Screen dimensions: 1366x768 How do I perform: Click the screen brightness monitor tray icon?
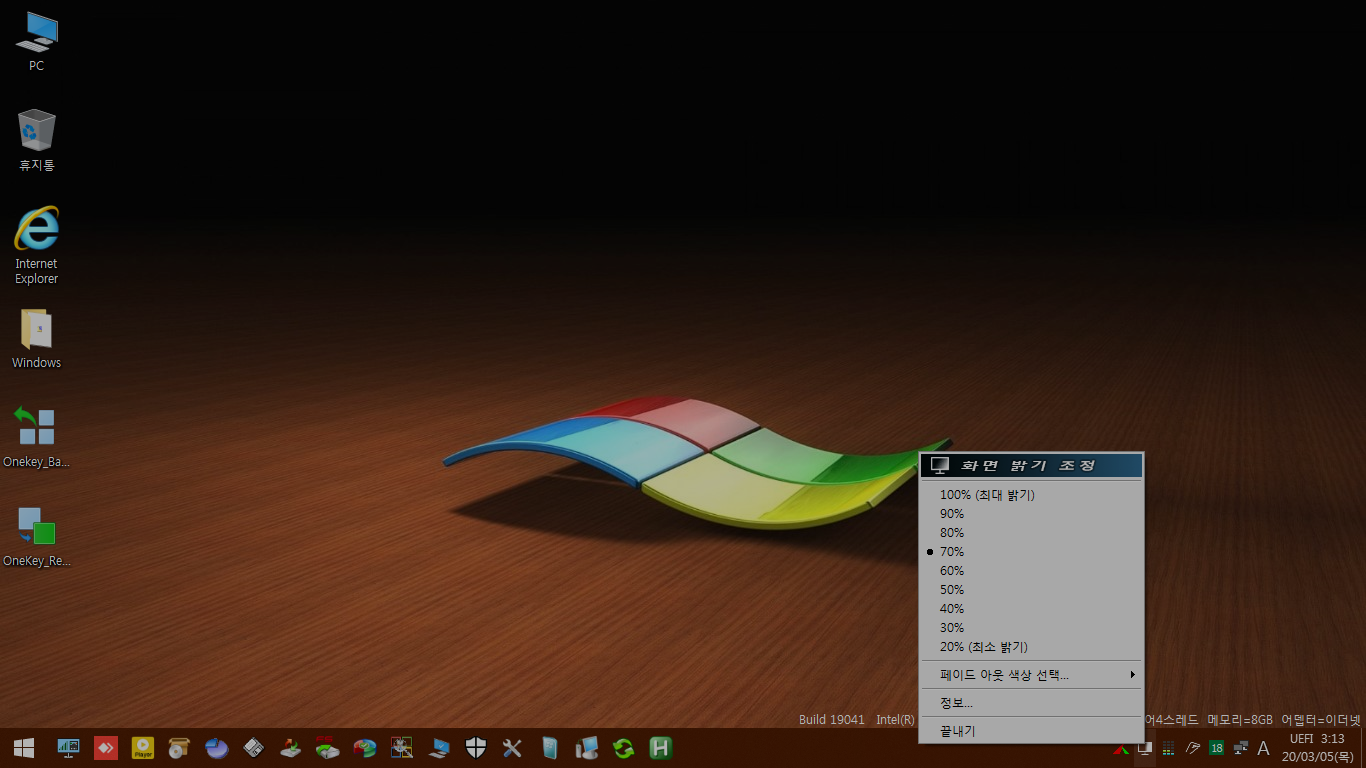(x=1145, y=748)
